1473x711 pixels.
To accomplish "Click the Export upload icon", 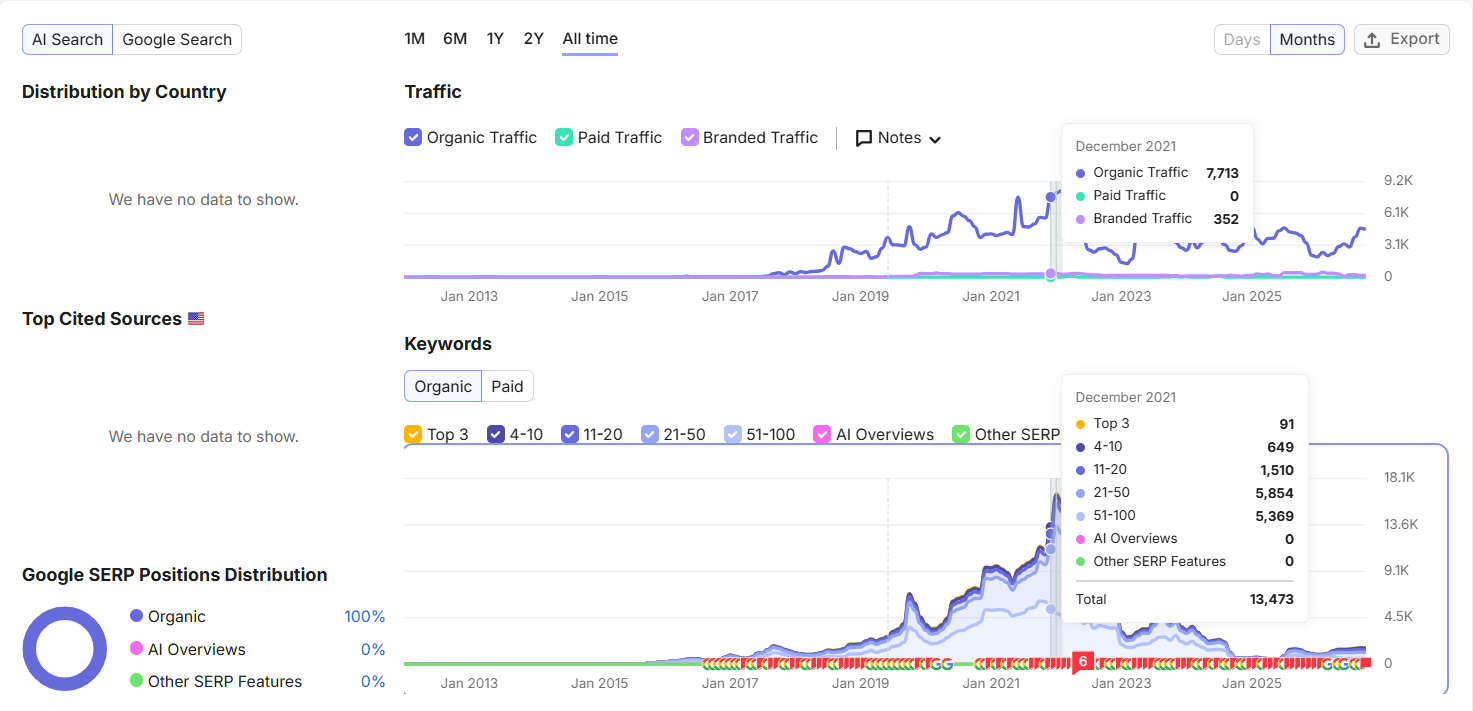I will point(1372,39).
